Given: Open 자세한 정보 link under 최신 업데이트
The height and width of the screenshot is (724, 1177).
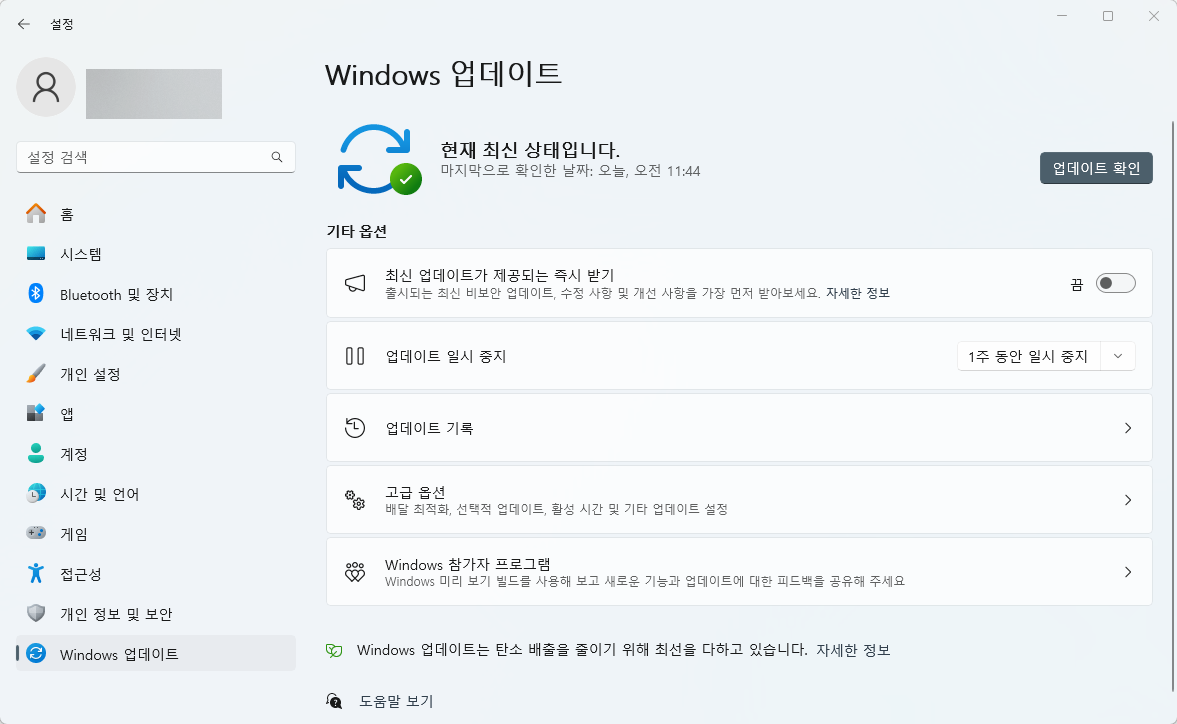Looking at the screenshot, I should [858, 293].
